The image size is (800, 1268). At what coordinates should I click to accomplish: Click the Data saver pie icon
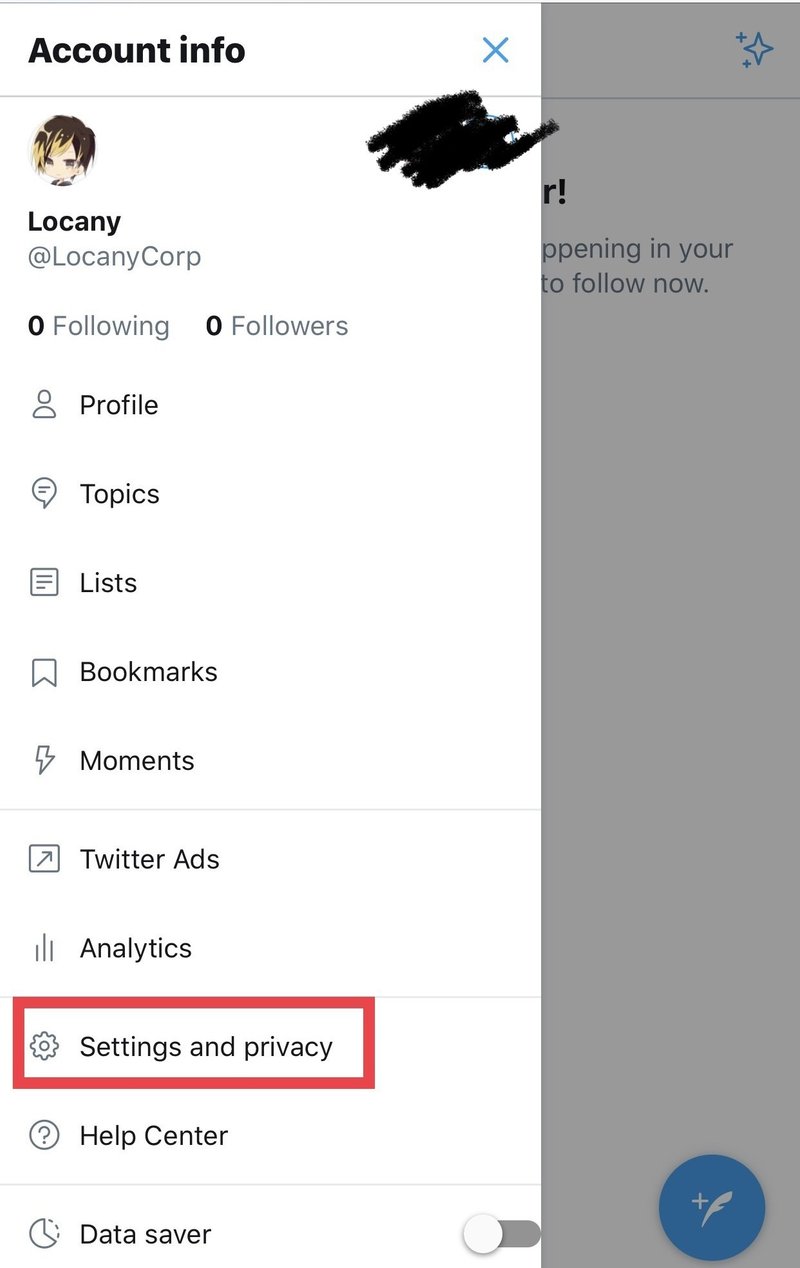tap(44, 1234)
